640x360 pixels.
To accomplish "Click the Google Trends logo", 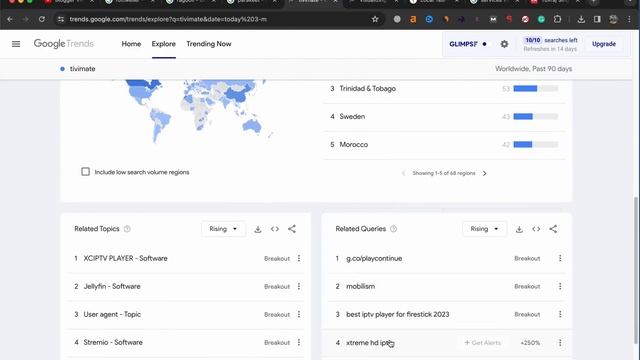I will click(64, 44).
